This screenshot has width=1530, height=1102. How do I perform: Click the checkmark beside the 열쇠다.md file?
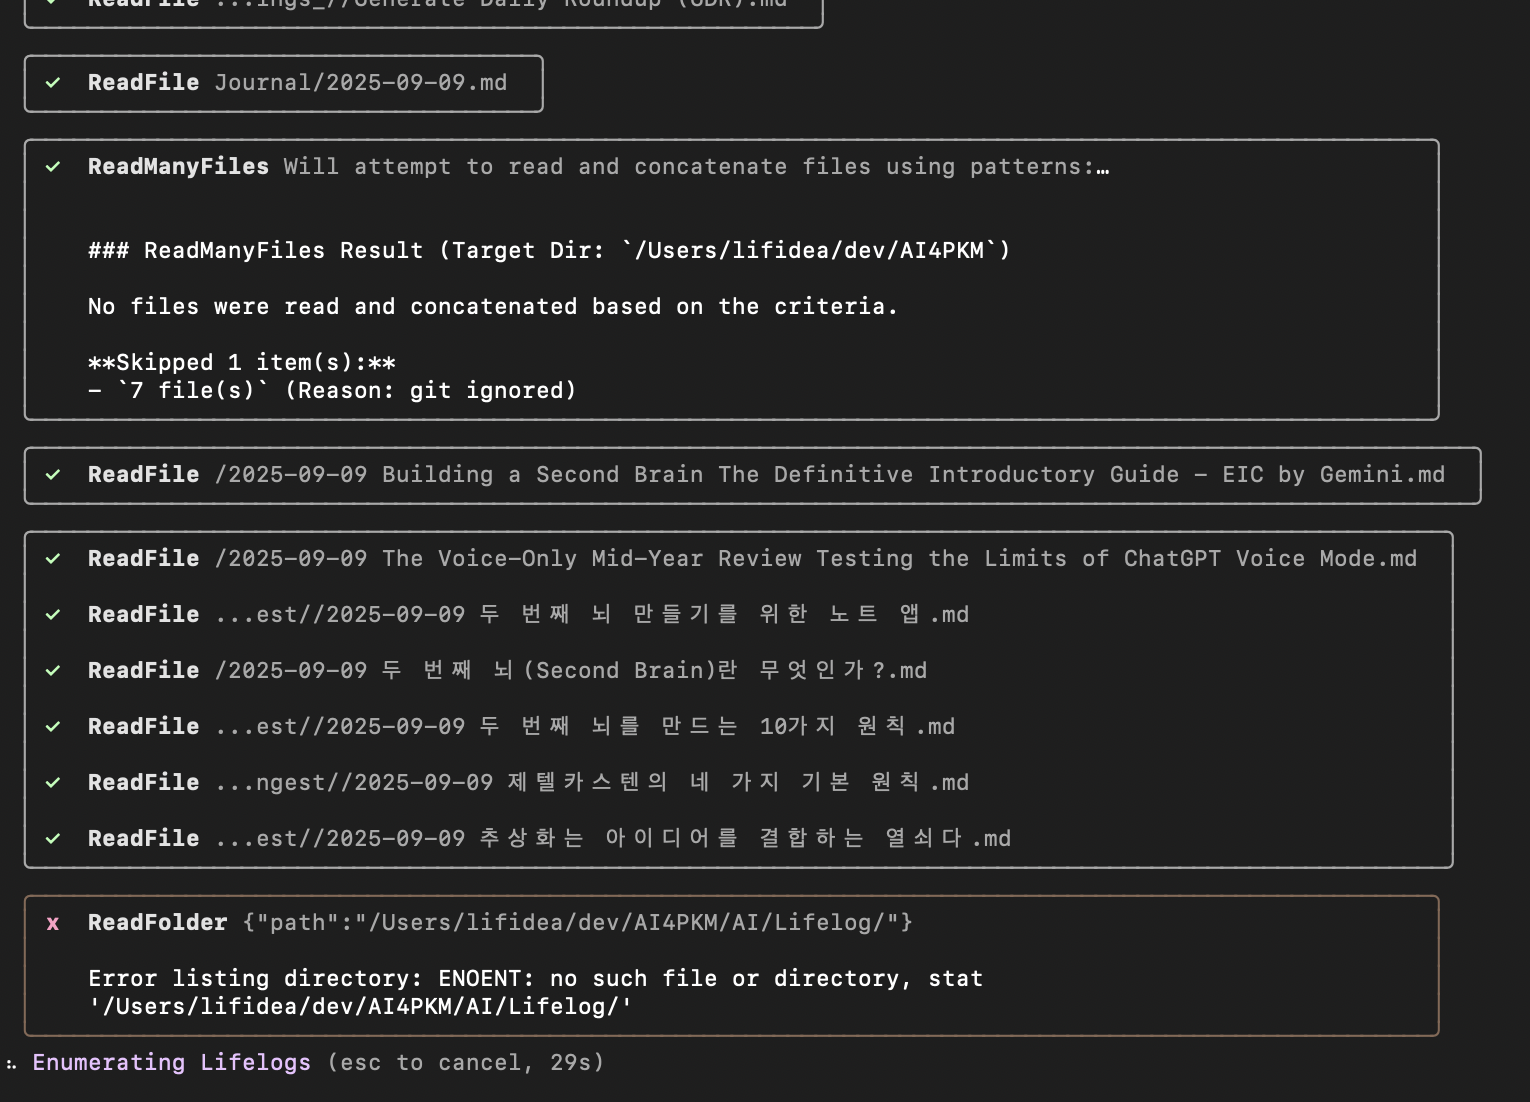tap(54, 839)
